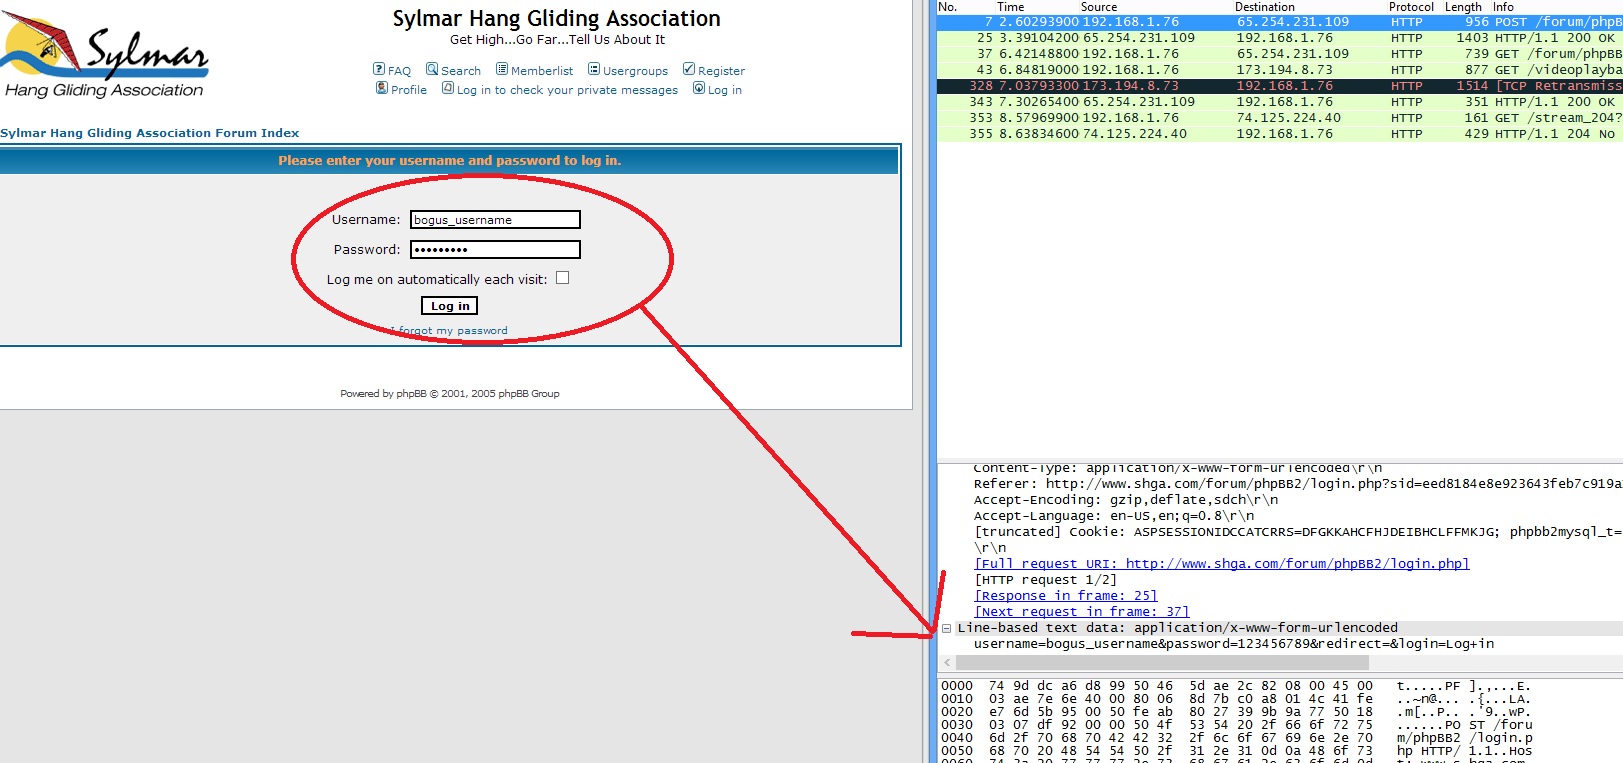Select packet 43 GET /videoplayback row

click(x=1280, y=70)
